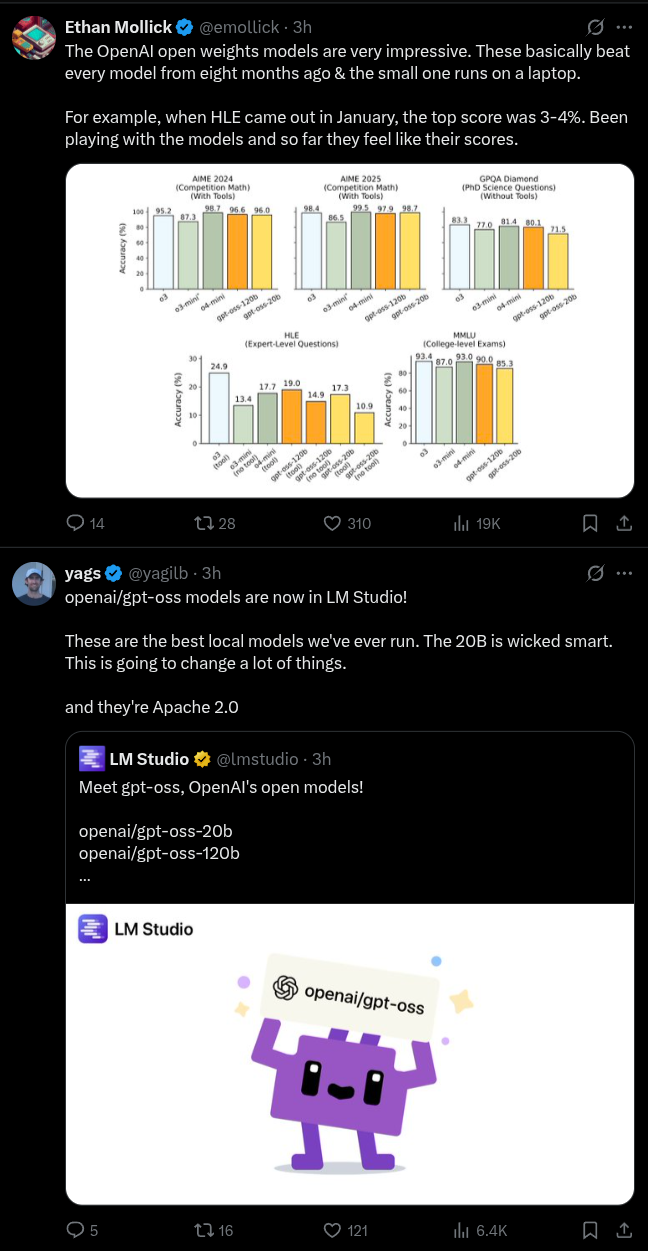Open more options for Ethan Mollick's post

tap(624, 27)
